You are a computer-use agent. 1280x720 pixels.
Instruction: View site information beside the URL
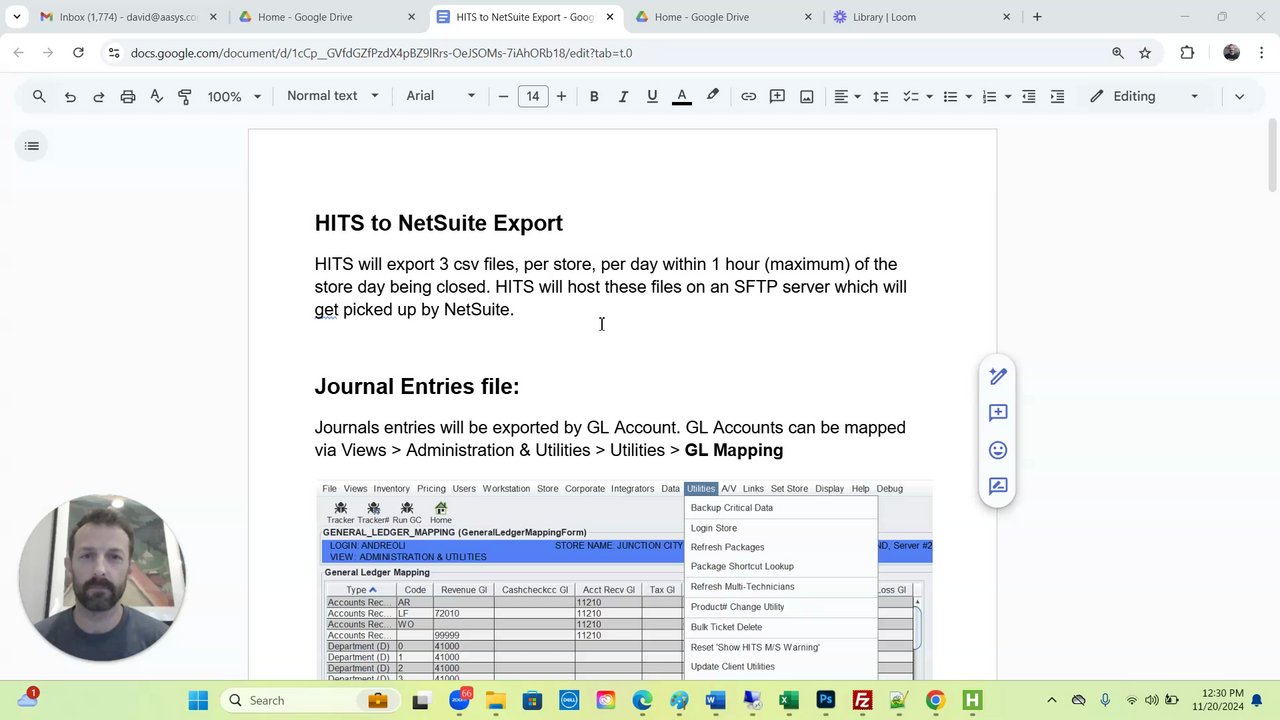click(113, 53)
